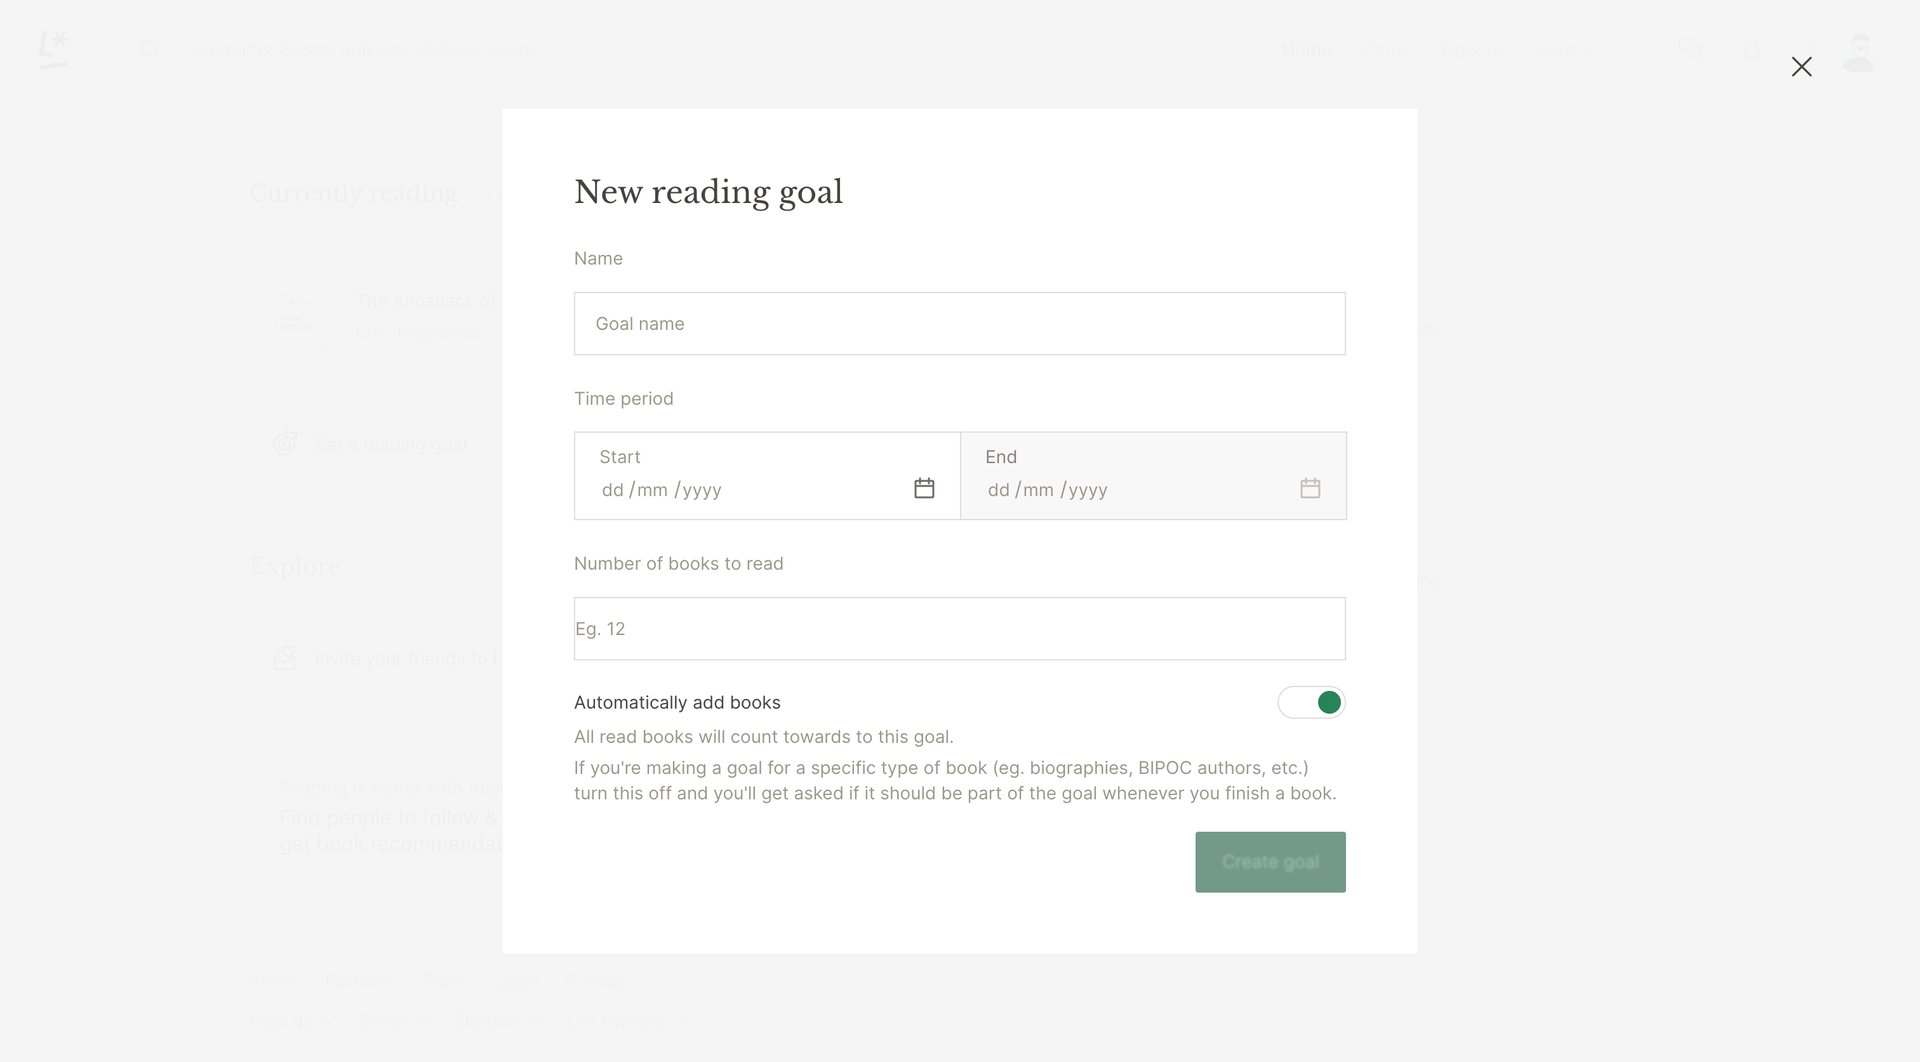Expand the Help us footer dropdown
The height and width of the screenshot is (1062, 1920).
pos(289,1021)
